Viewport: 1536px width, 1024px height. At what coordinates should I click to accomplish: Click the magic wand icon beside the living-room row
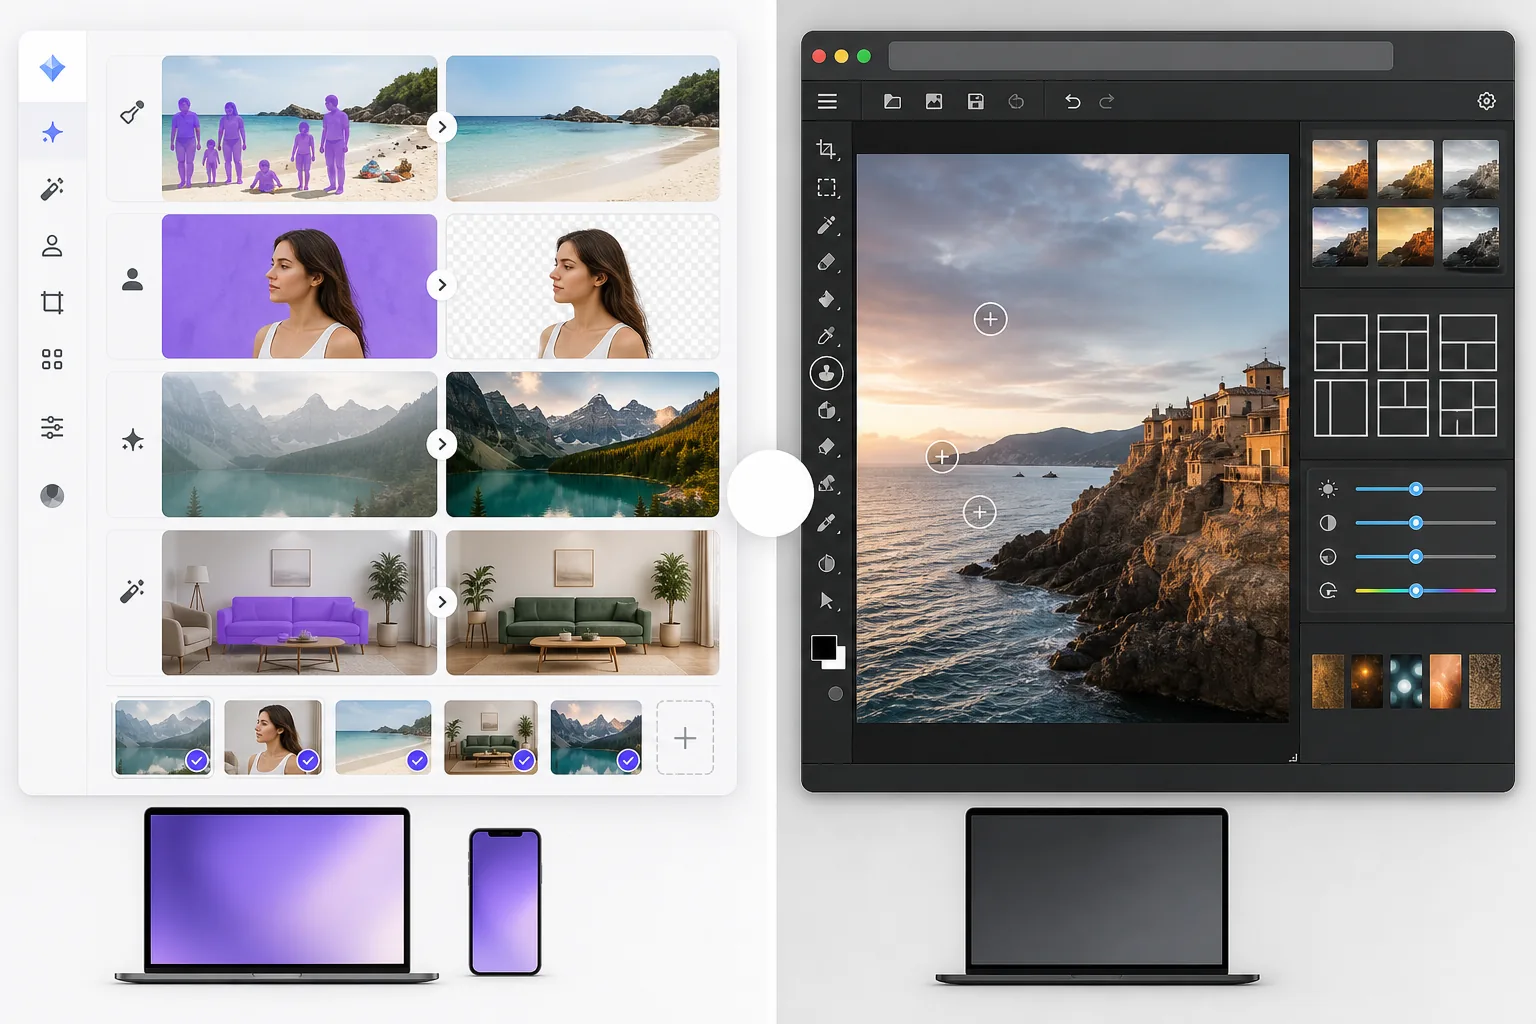[x=132, y=591]
